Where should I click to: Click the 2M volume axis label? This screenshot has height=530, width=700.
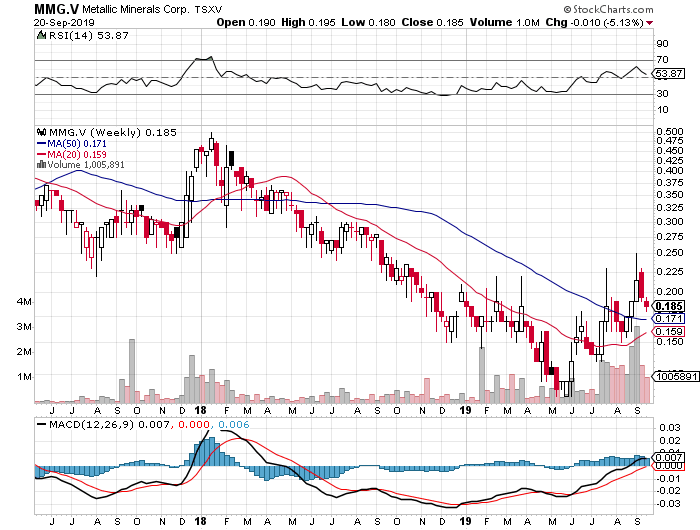coord(25,352)
